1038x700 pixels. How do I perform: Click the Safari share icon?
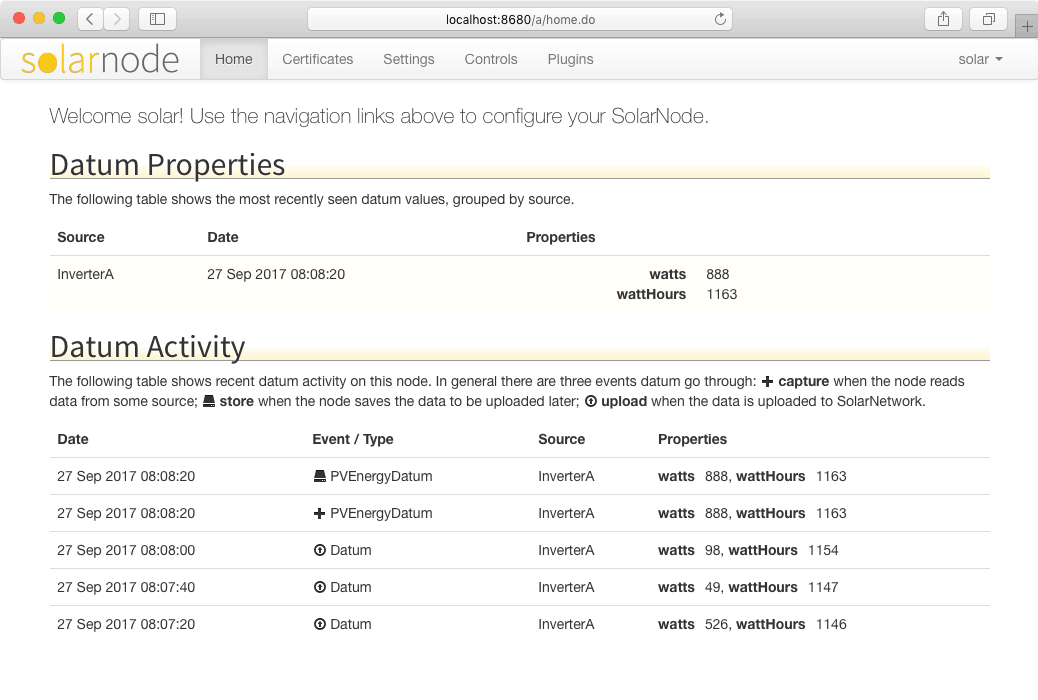[x=943, y=19]
